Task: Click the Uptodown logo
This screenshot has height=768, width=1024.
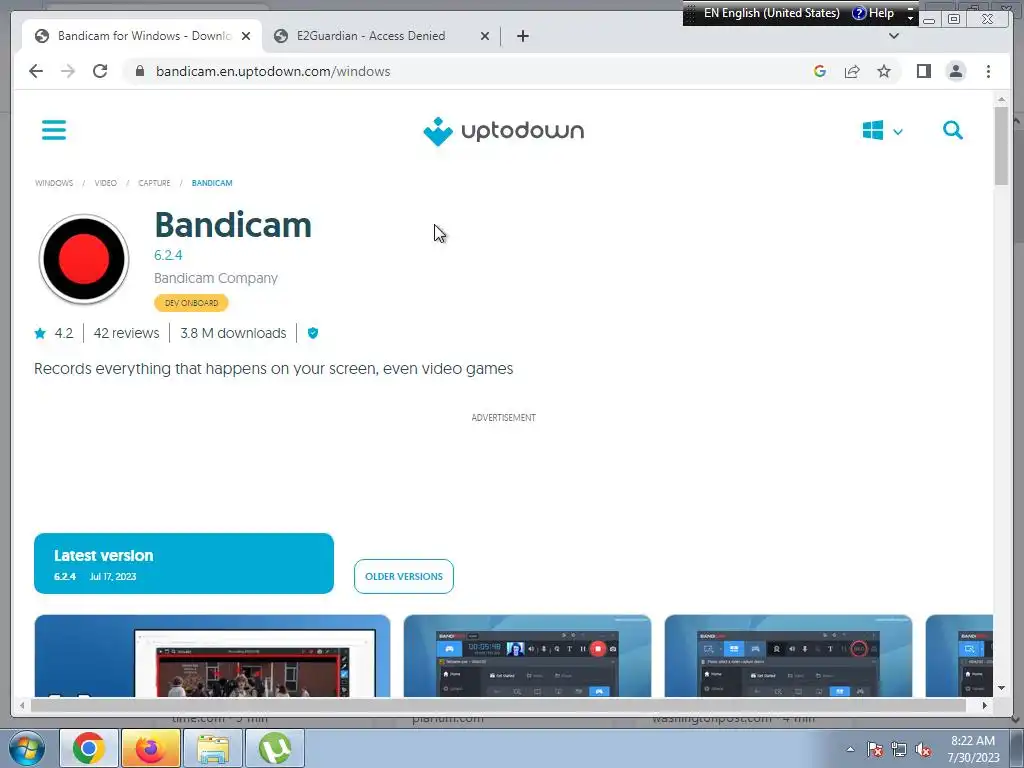Action: (504, 131)
